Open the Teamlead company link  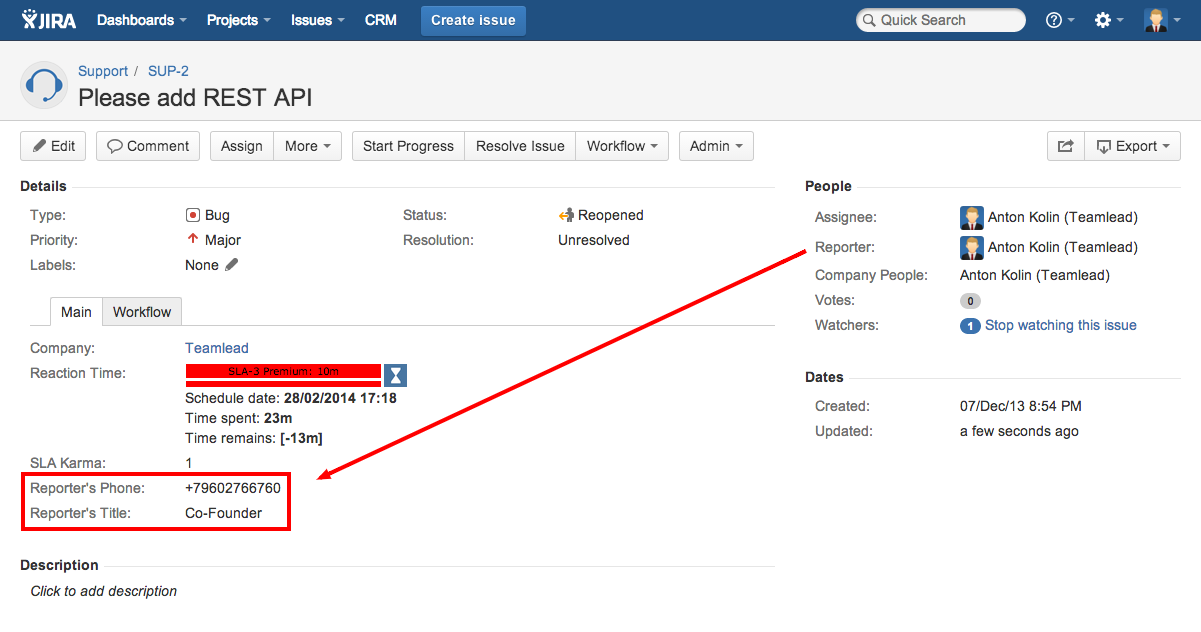pos(217,348)
